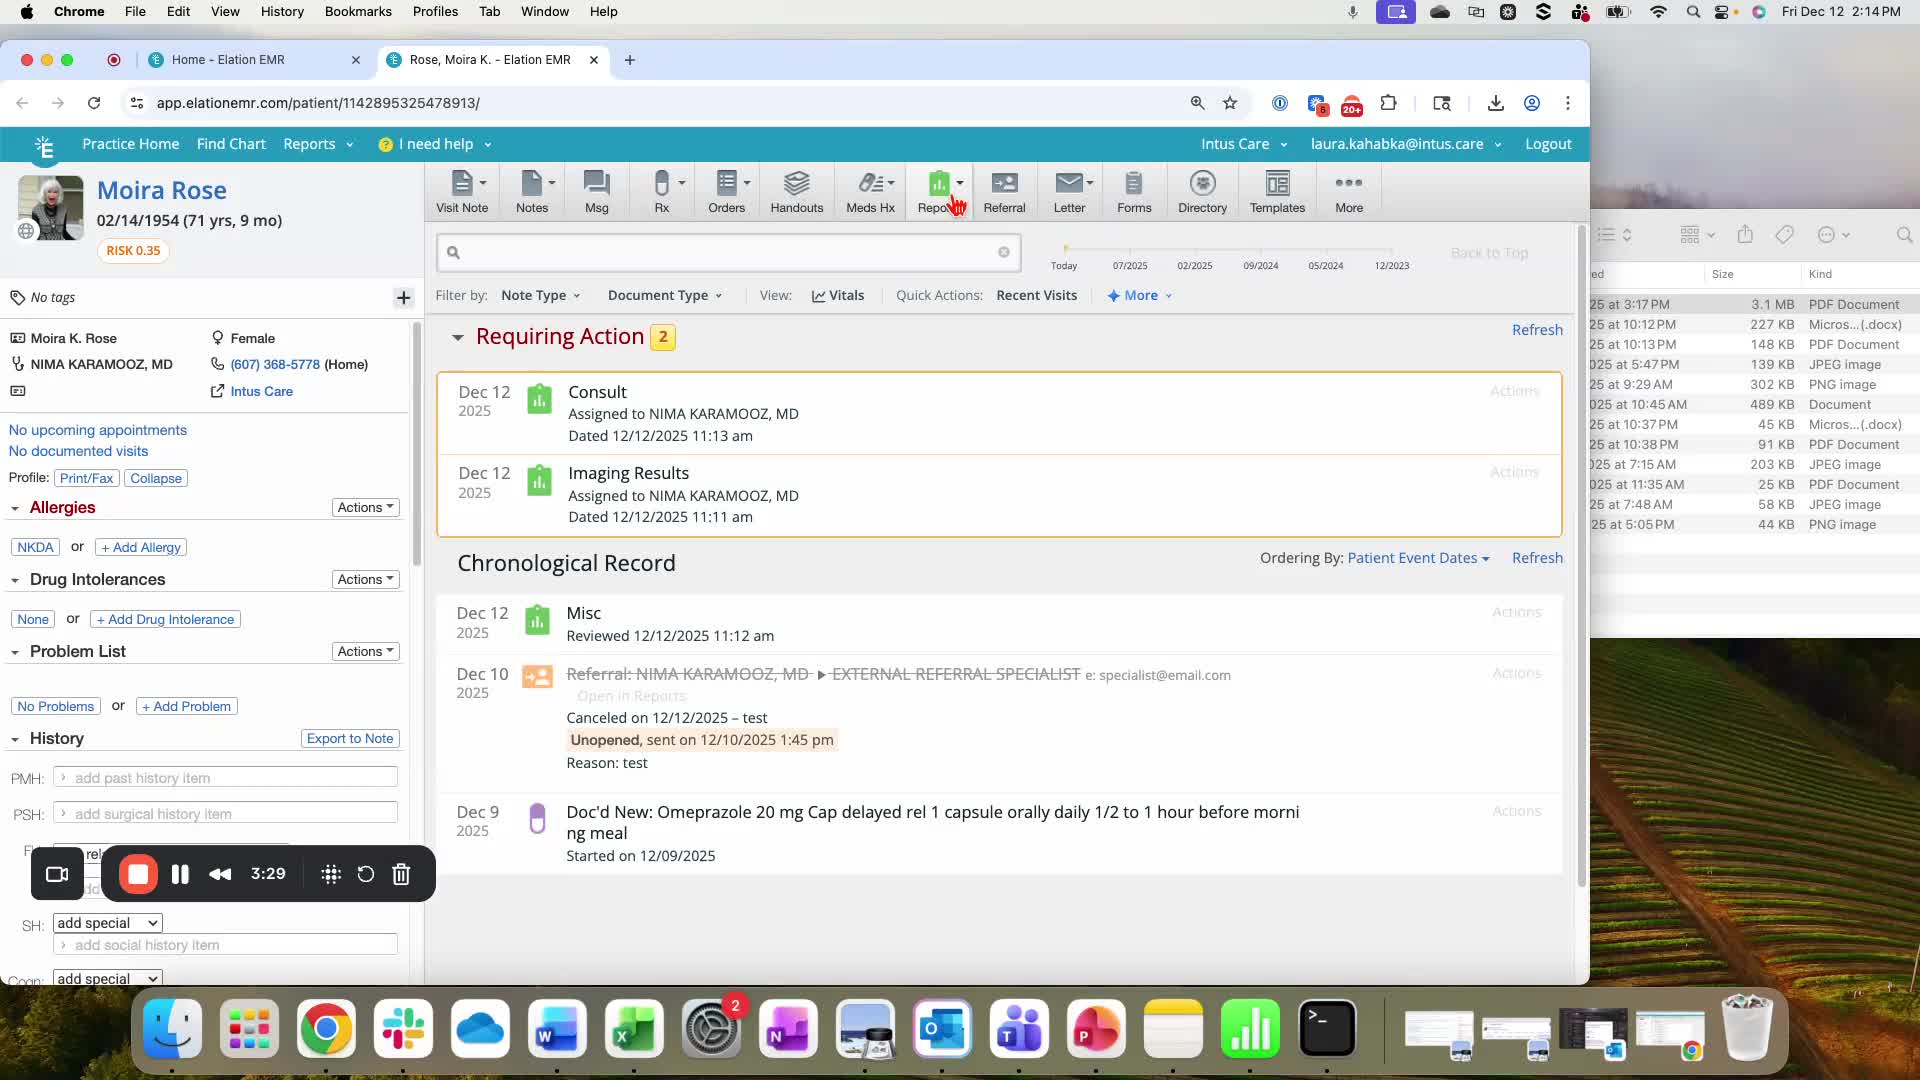This screenshot has height=1080, width=1920.
Task: Click the Logout link
Action: (1548, 145)
